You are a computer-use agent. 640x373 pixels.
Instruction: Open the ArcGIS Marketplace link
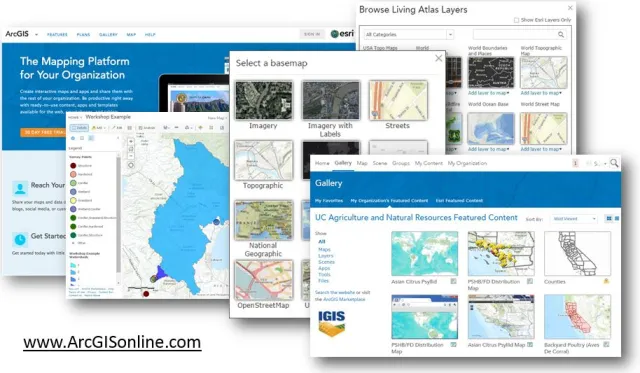pos(344,299)
